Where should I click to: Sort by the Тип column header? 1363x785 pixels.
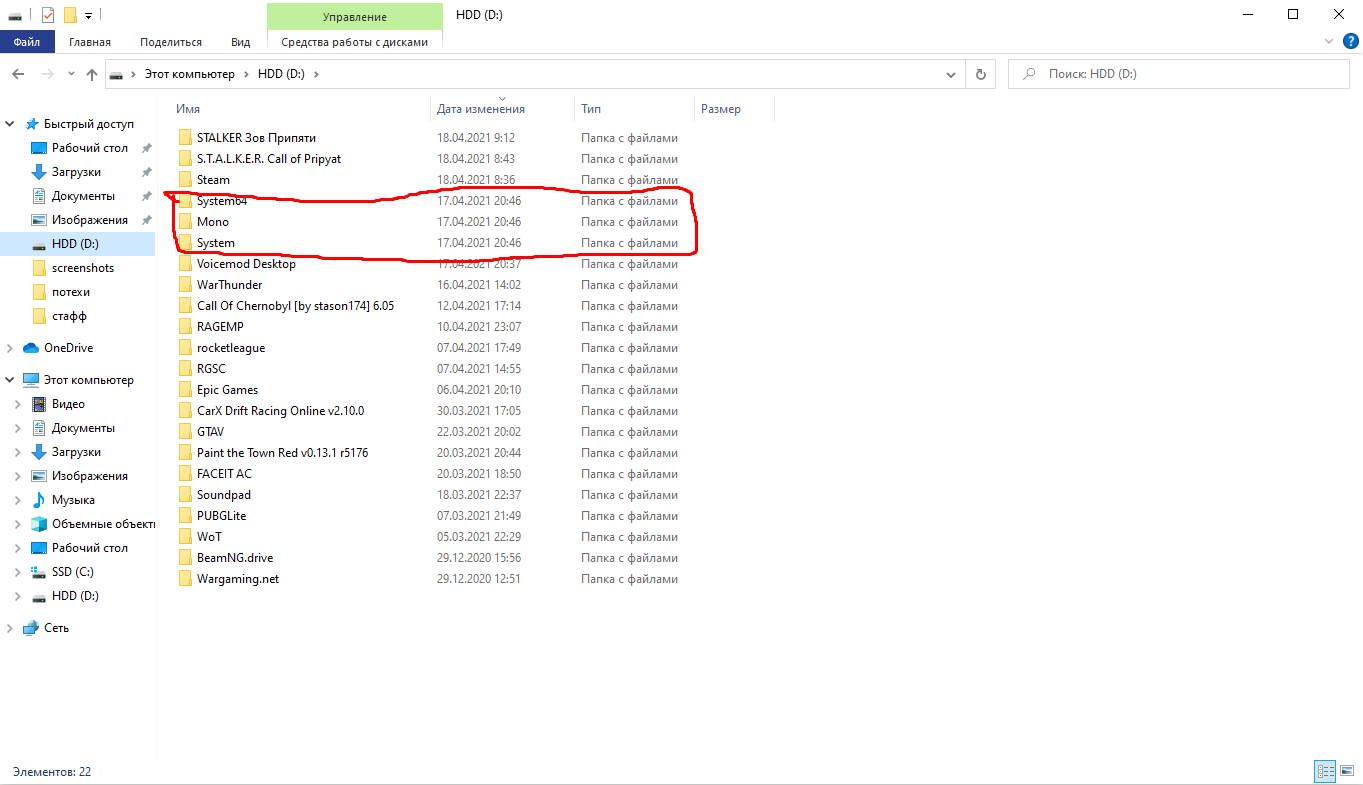click(591, 109)
